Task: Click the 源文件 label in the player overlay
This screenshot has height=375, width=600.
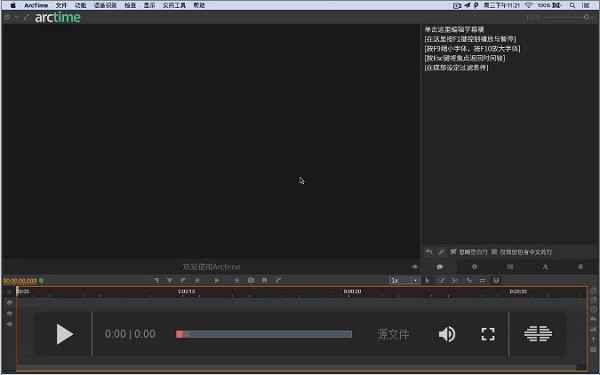Action: click(393, 334)
